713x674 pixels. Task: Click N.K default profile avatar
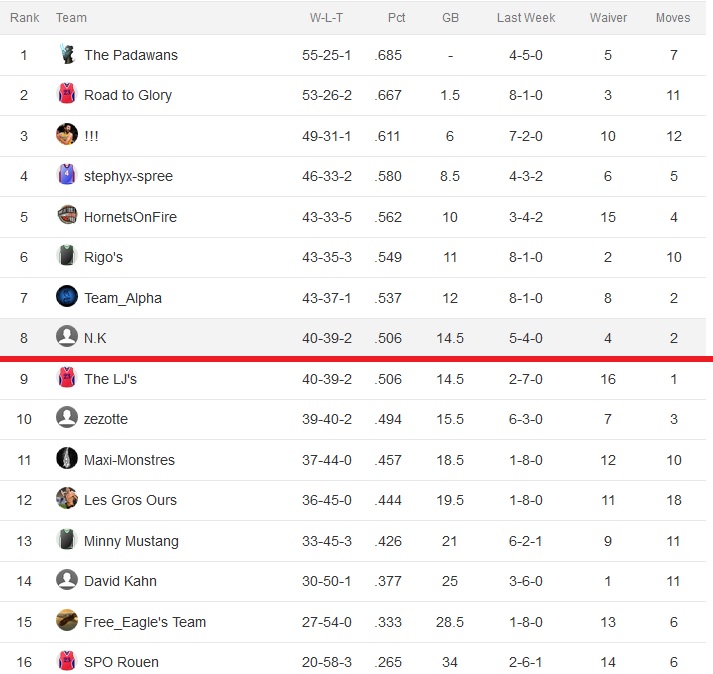click(67, 337)
